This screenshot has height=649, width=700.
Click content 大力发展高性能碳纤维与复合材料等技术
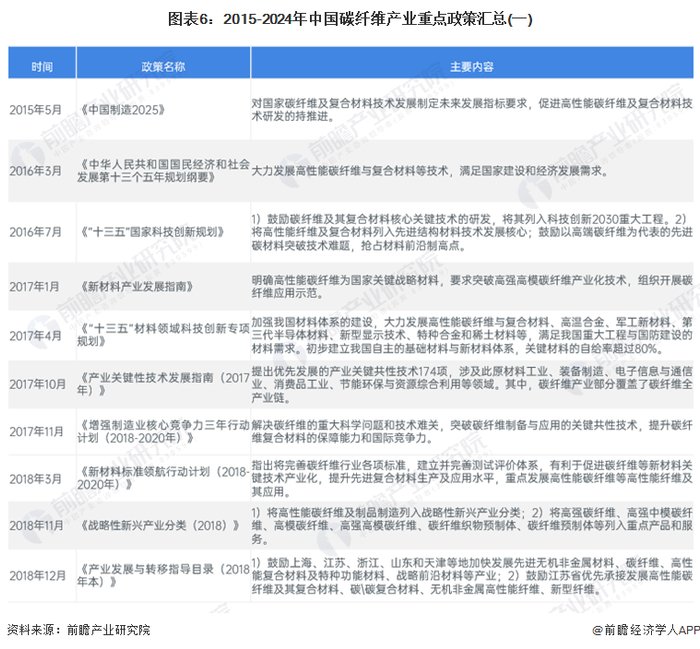430,171
